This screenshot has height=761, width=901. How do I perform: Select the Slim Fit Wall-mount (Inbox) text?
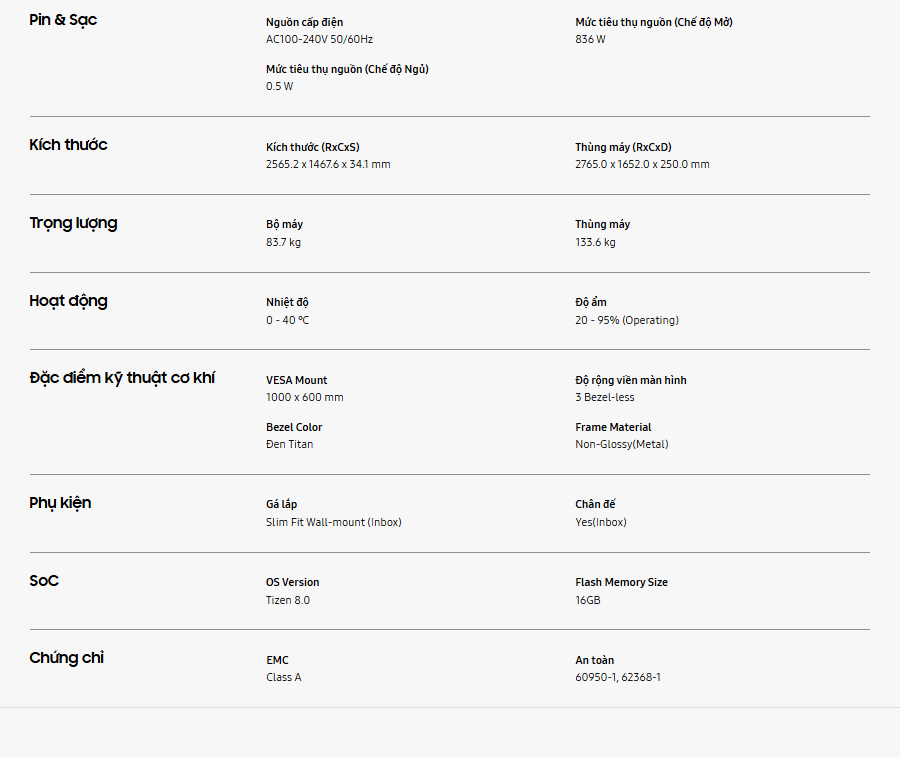click(x=333, y=522)
